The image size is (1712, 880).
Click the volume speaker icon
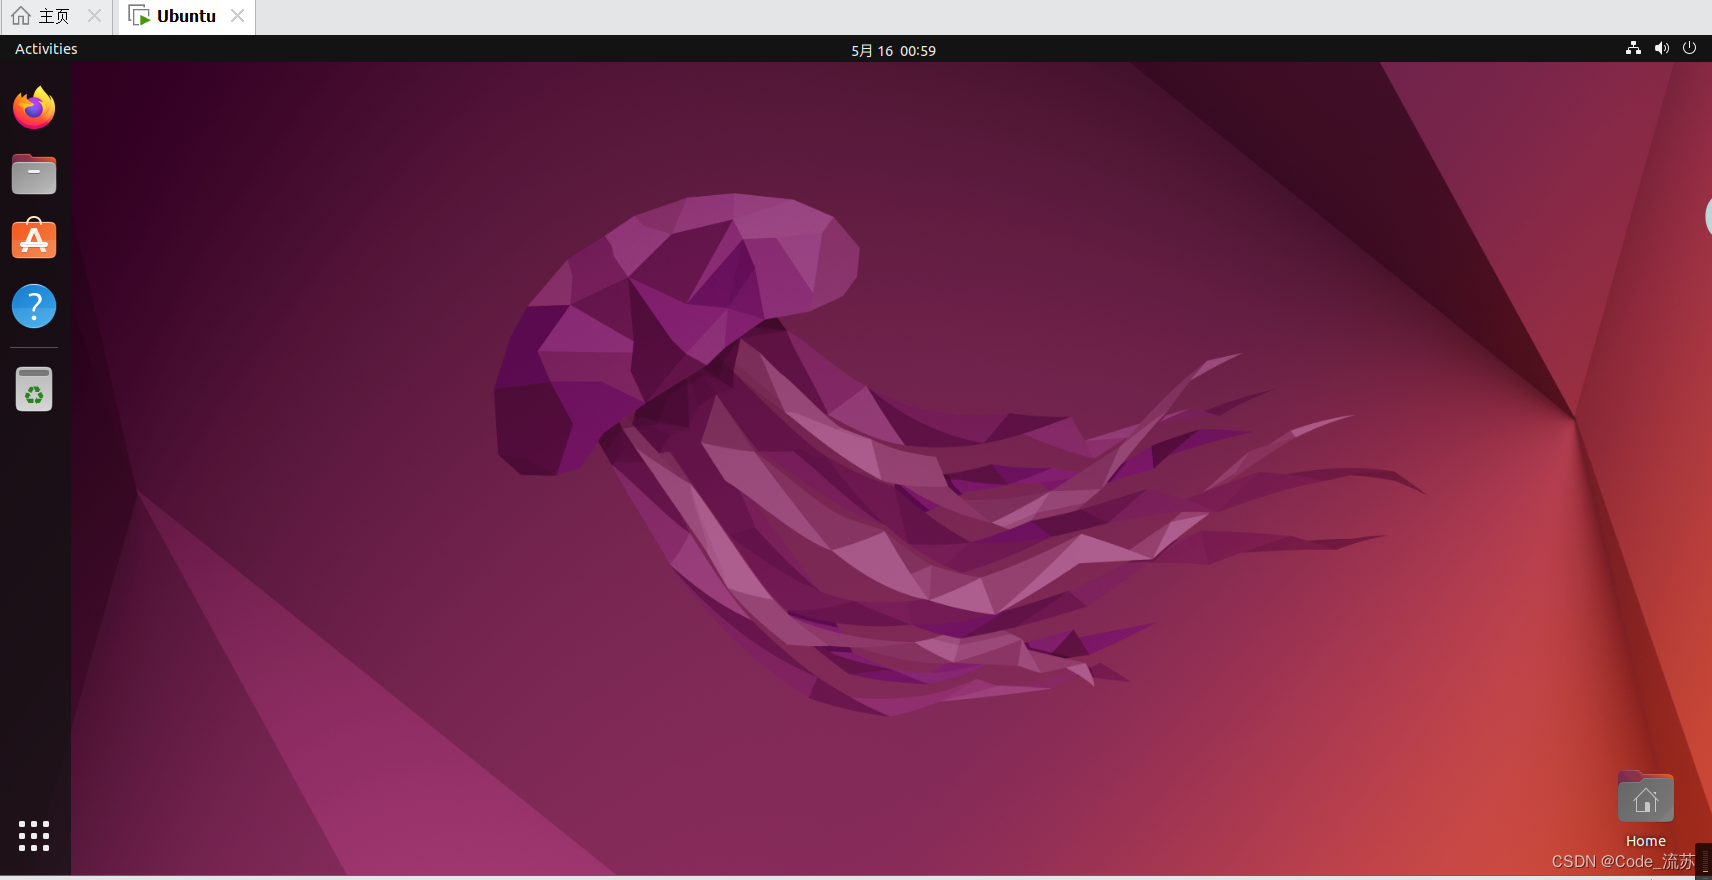coord(1662,48)
